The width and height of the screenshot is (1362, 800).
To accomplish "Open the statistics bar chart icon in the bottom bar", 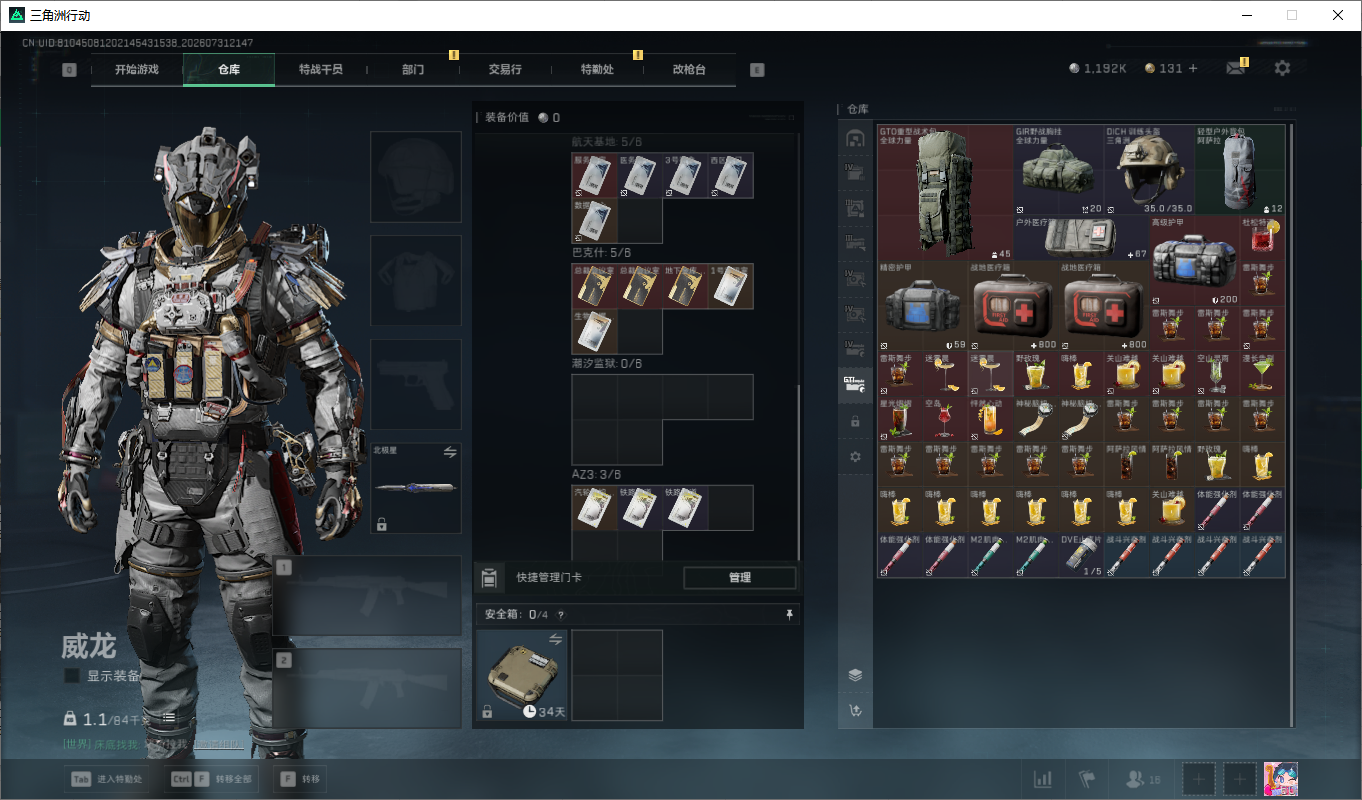I will click(x=1042, y=778).
